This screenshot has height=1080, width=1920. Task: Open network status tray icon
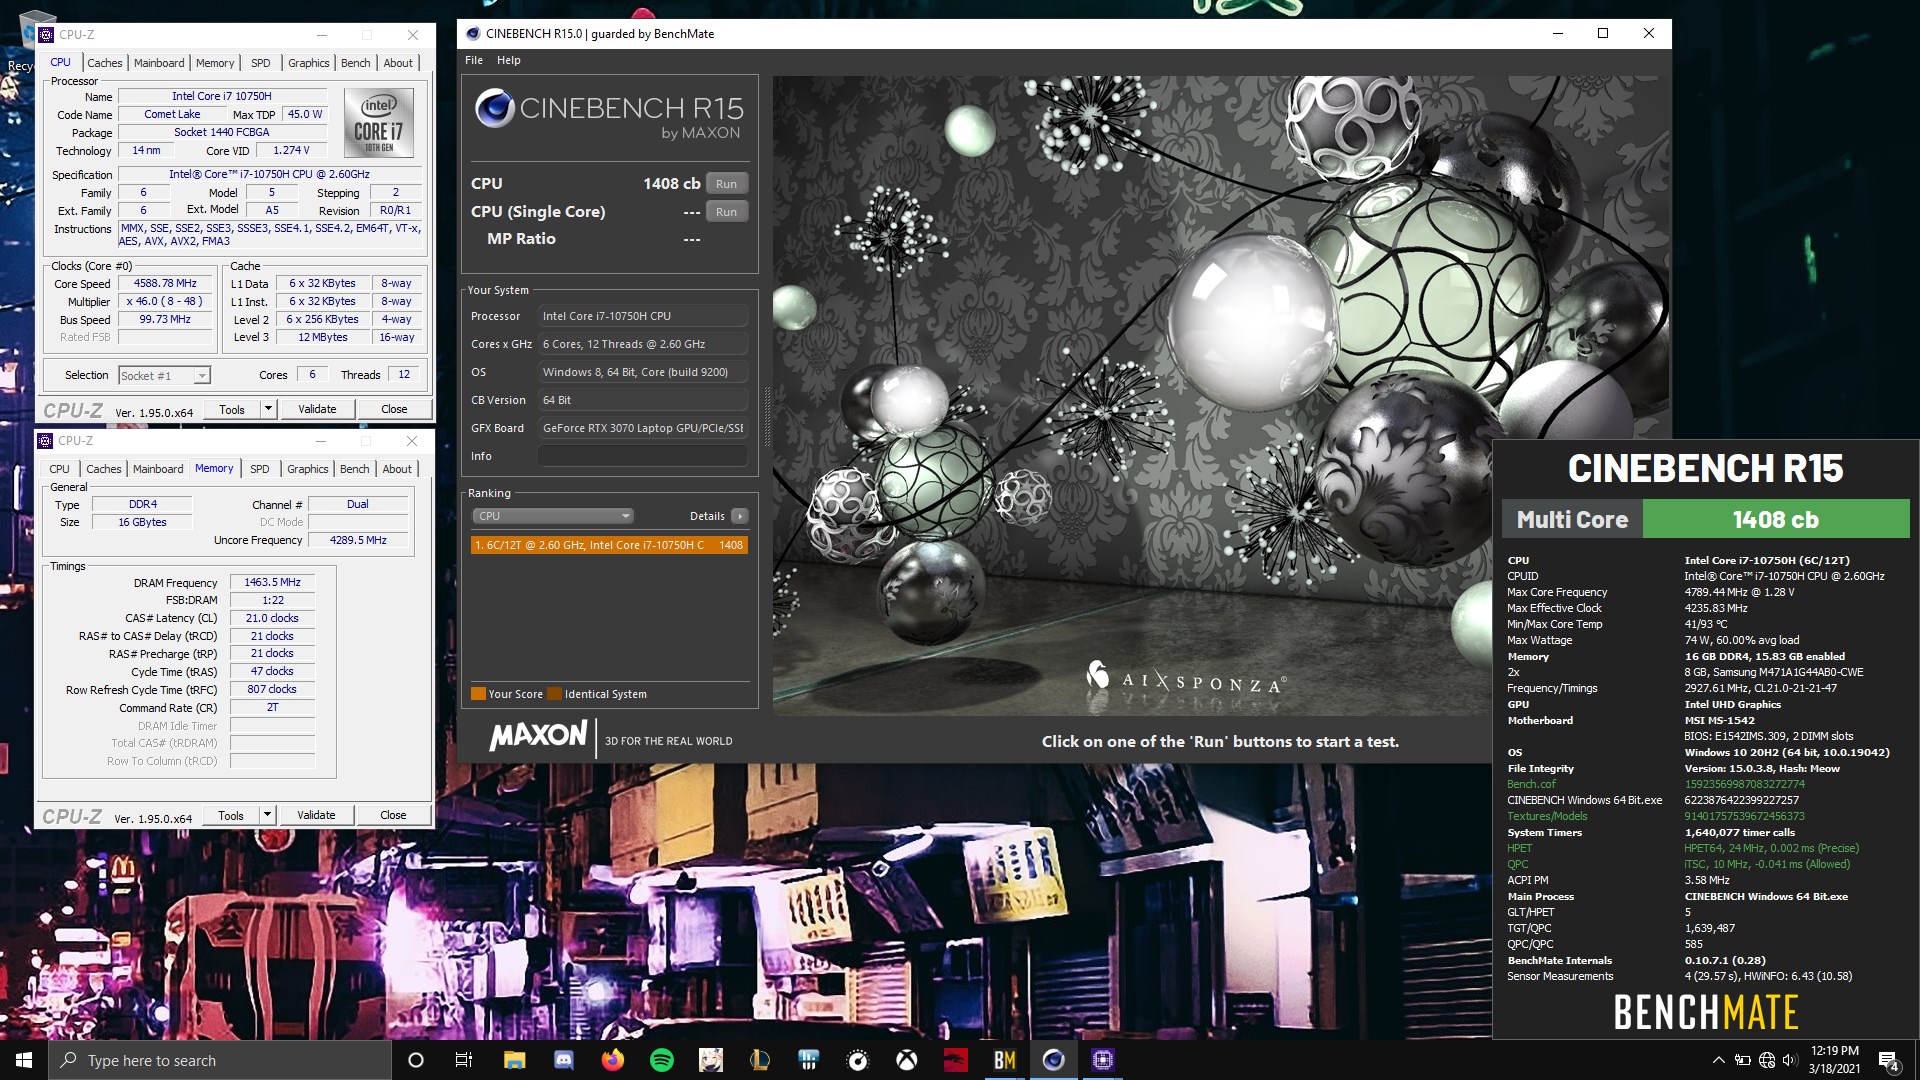click(1767, 1060)
